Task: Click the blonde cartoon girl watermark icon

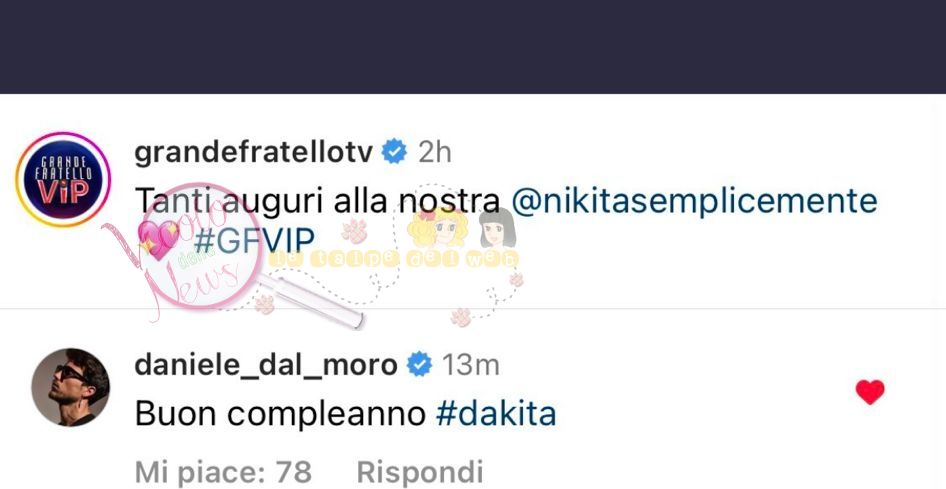Action: (x=437, y=229)
